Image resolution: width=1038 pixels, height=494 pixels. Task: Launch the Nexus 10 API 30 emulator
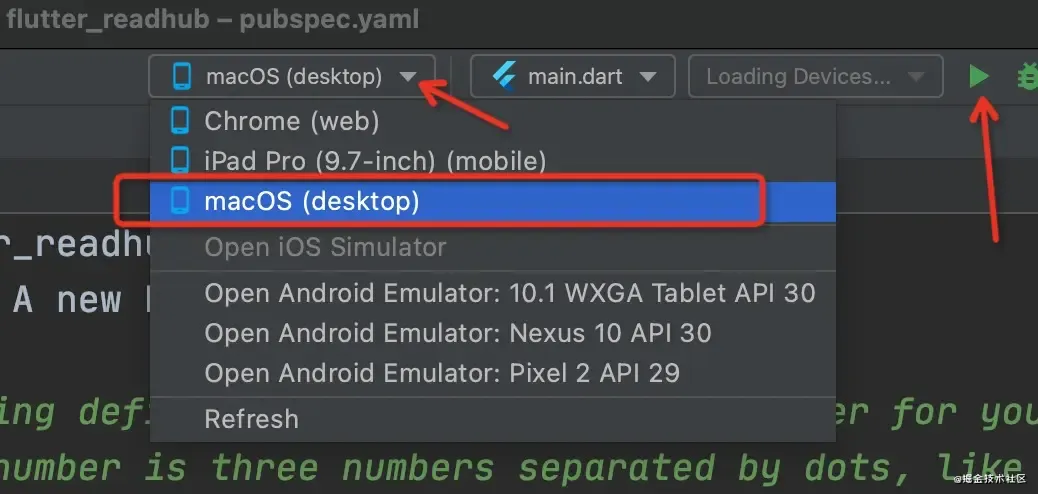458,332
